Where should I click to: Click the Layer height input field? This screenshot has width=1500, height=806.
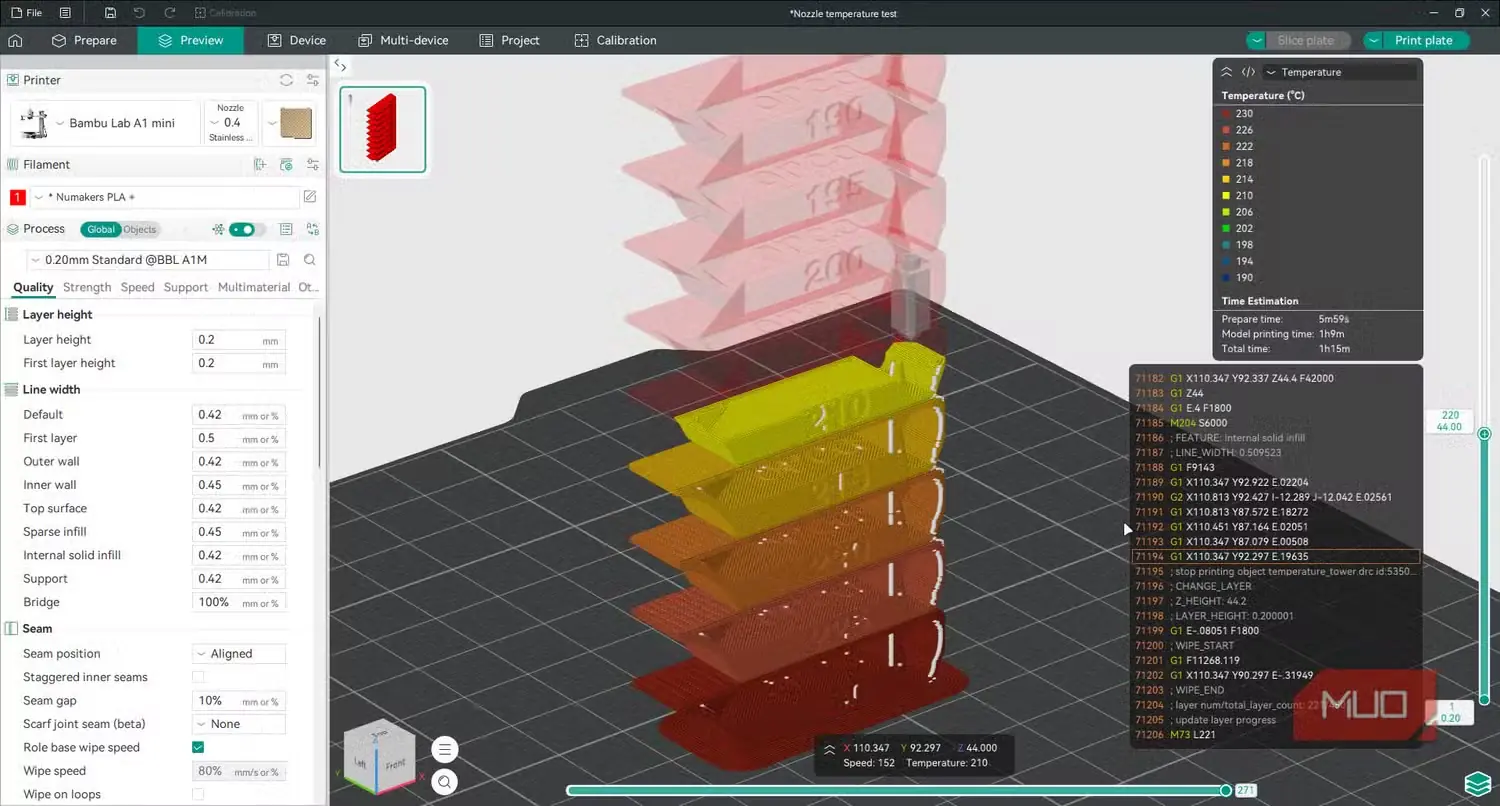[x=238, y=340]
